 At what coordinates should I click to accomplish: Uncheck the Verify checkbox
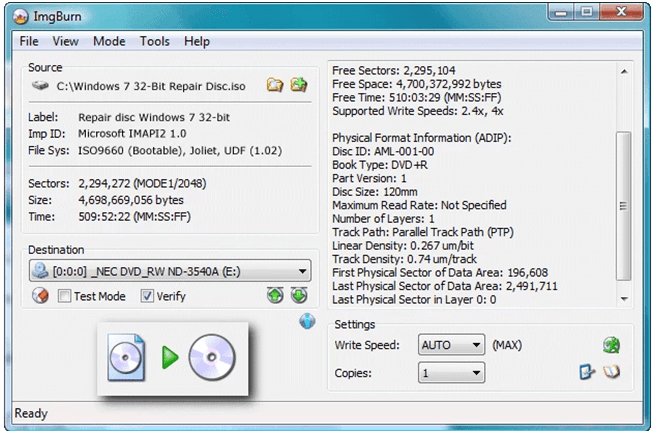pos(147,296)
